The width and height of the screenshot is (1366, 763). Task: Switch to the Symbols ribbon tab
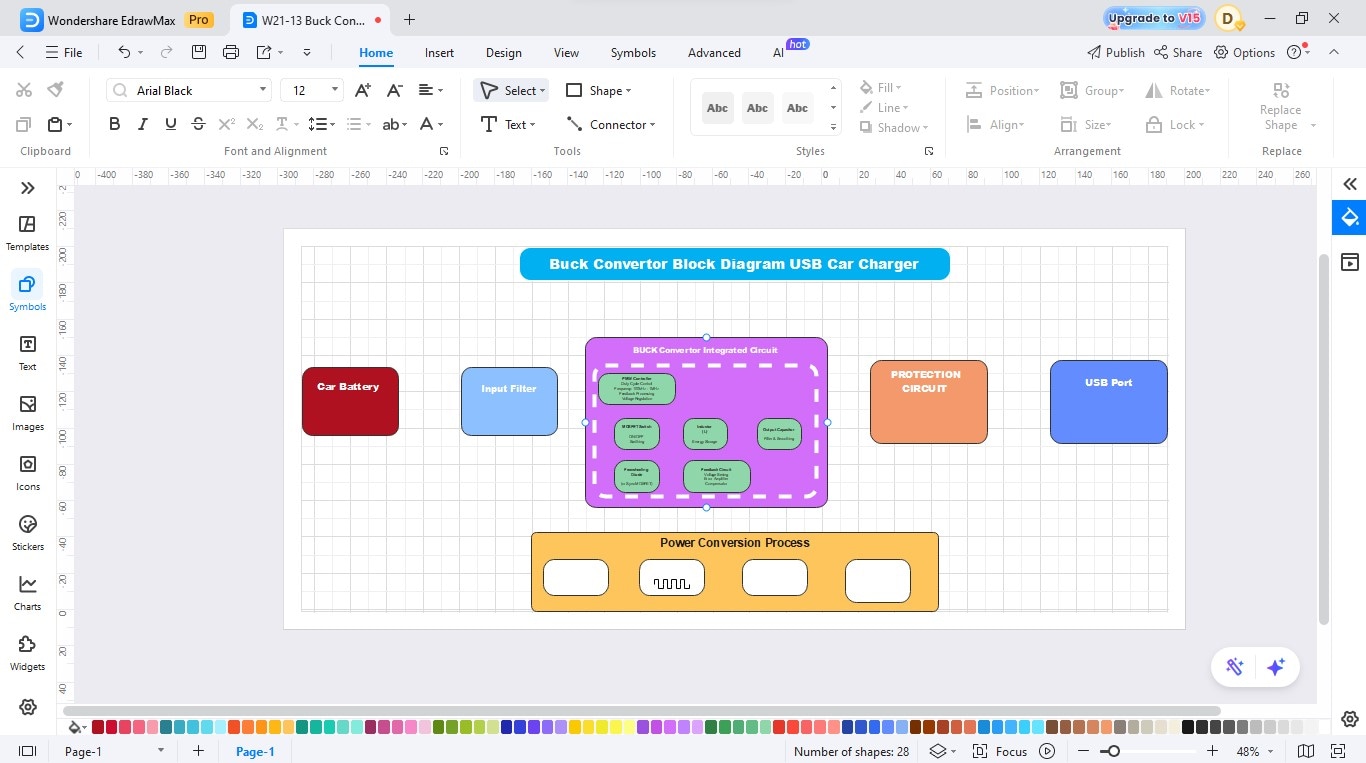coord(633,53)
